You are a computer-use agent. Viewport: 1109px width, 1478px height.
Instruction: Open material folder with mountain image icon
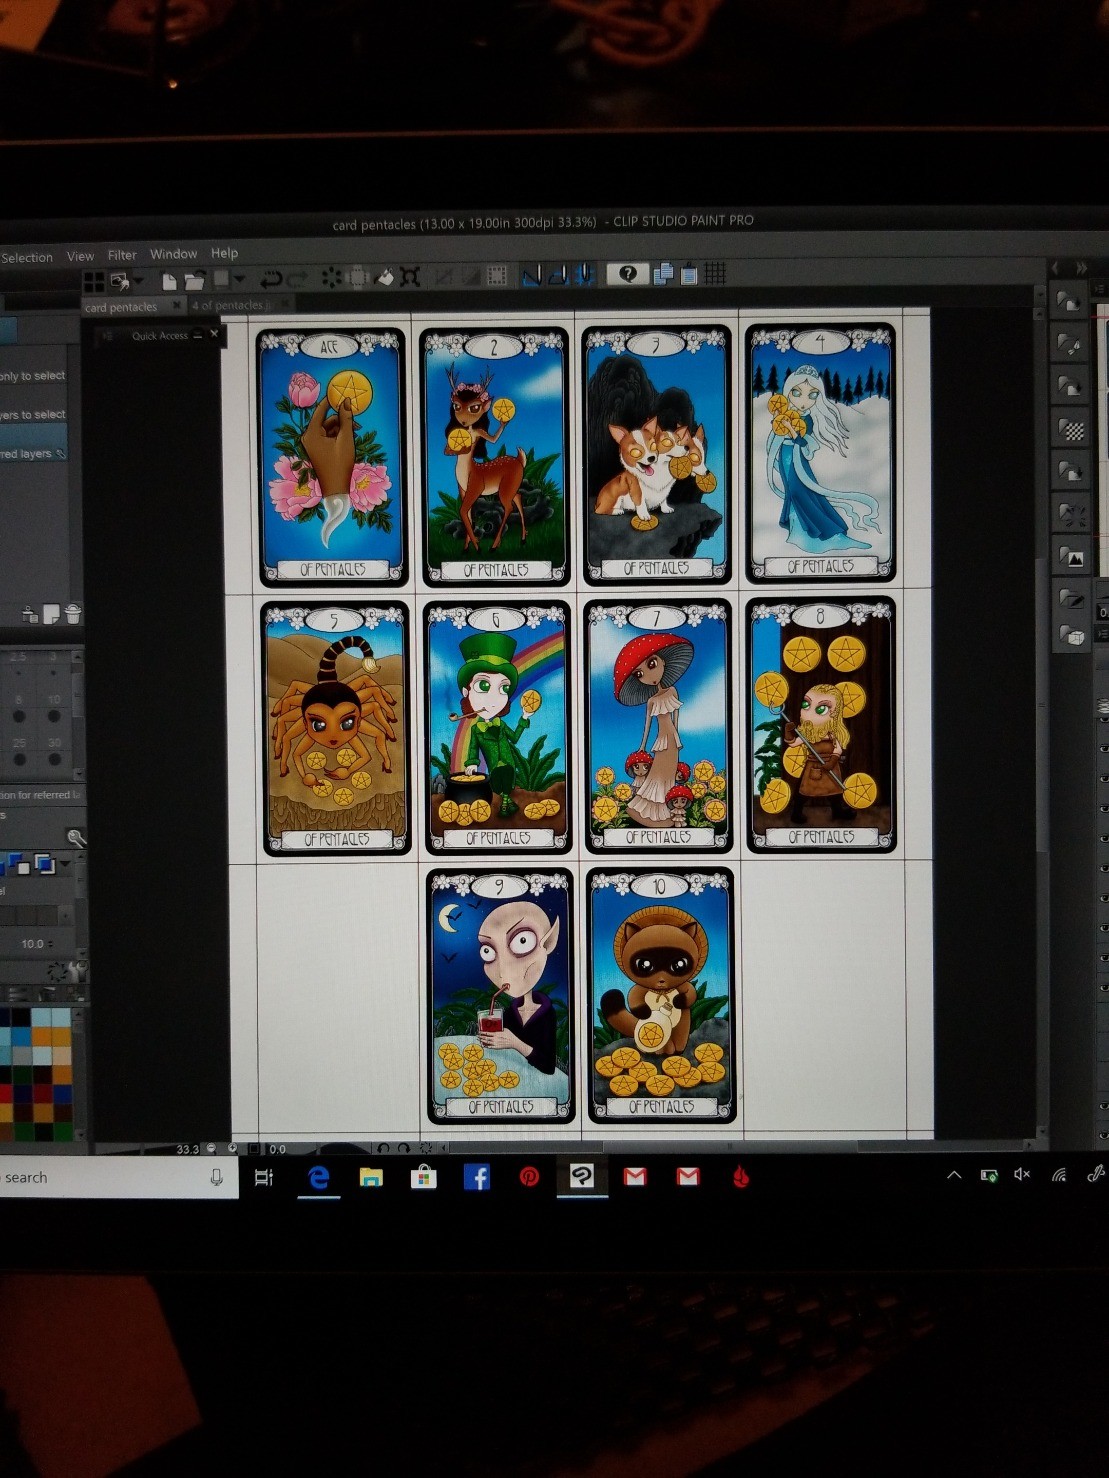click(1073, 558)
